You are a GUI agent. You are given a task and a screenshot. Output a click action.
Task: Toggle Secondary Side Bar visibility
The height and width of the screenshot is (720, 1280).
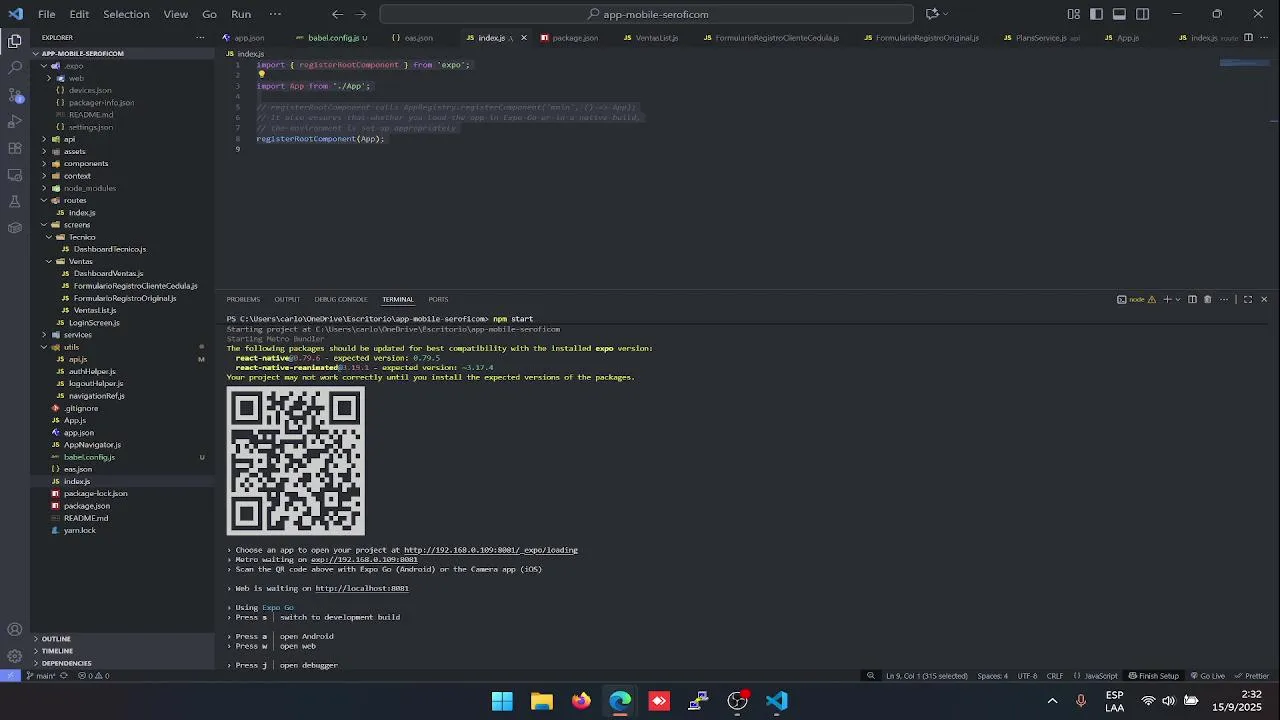pos(1142,14)
